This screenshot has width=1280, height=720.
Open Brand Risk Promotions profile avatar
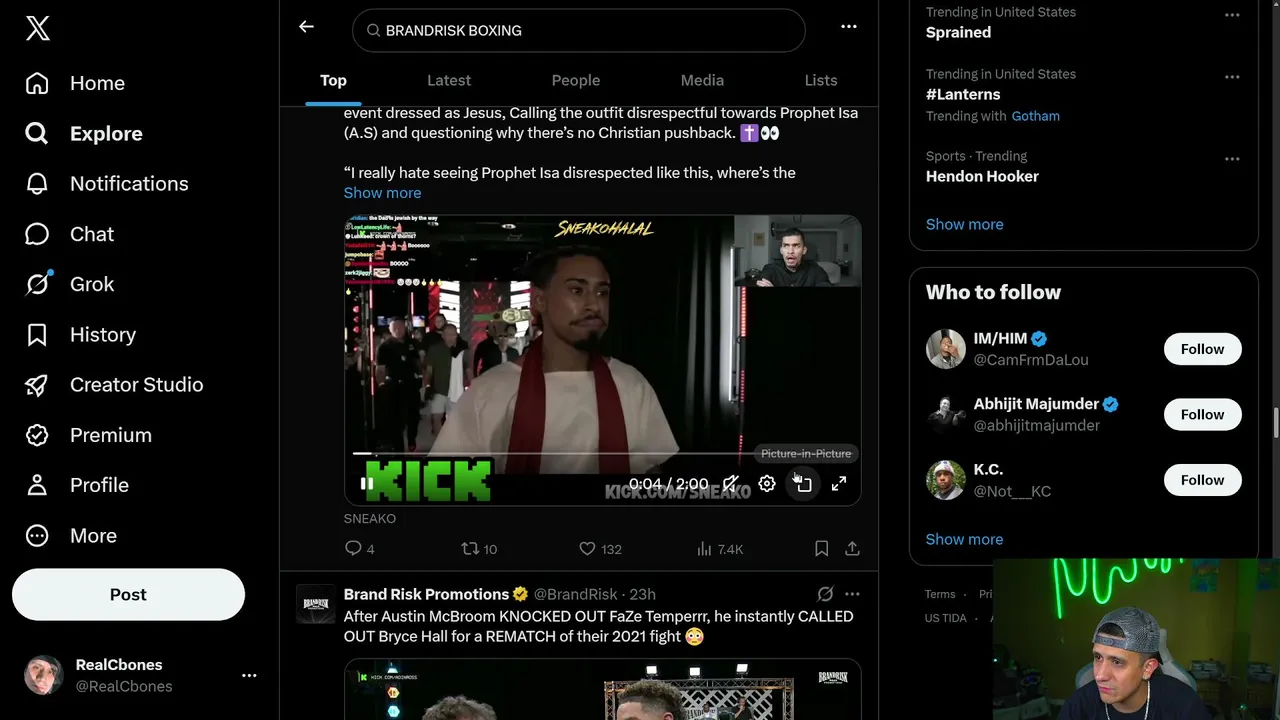click(316, 604)
